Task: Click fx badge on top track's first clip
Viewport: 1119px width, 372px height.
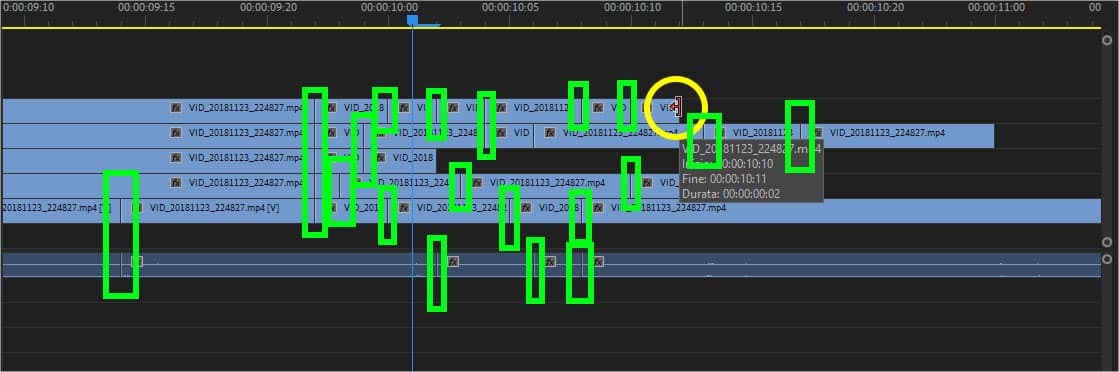Action: [x=176, y=108]
